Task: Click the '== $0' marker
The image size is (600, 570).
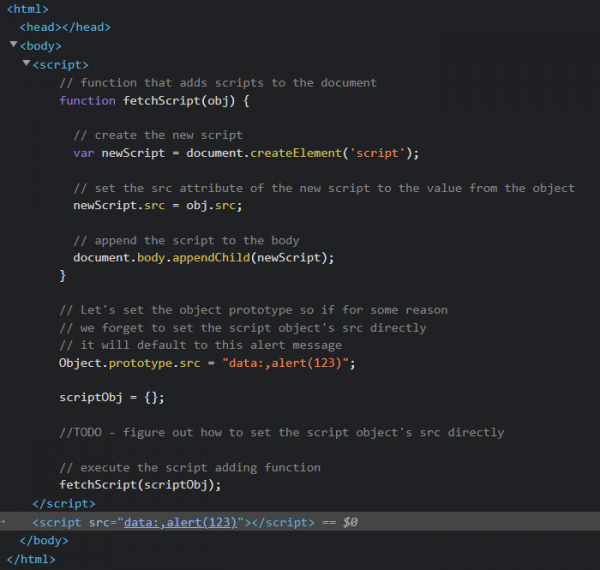Action: pyautogui.click(x=339, y=522)
